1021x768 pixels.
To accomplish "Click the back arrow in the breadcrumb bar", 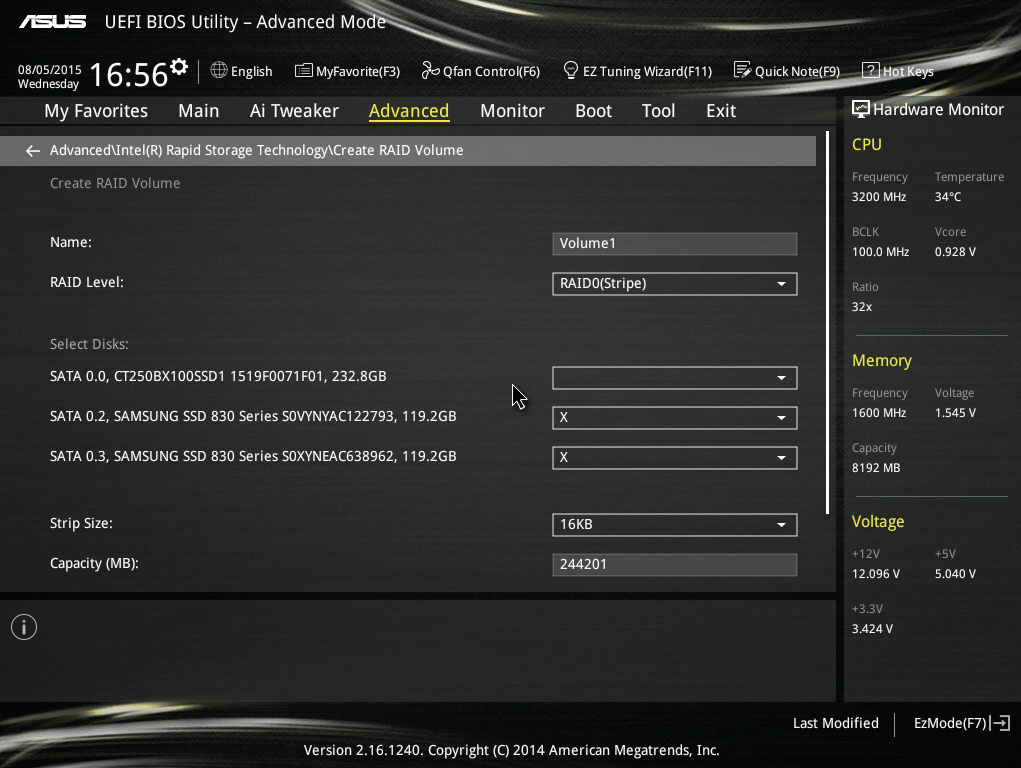I will click(33, 151).
